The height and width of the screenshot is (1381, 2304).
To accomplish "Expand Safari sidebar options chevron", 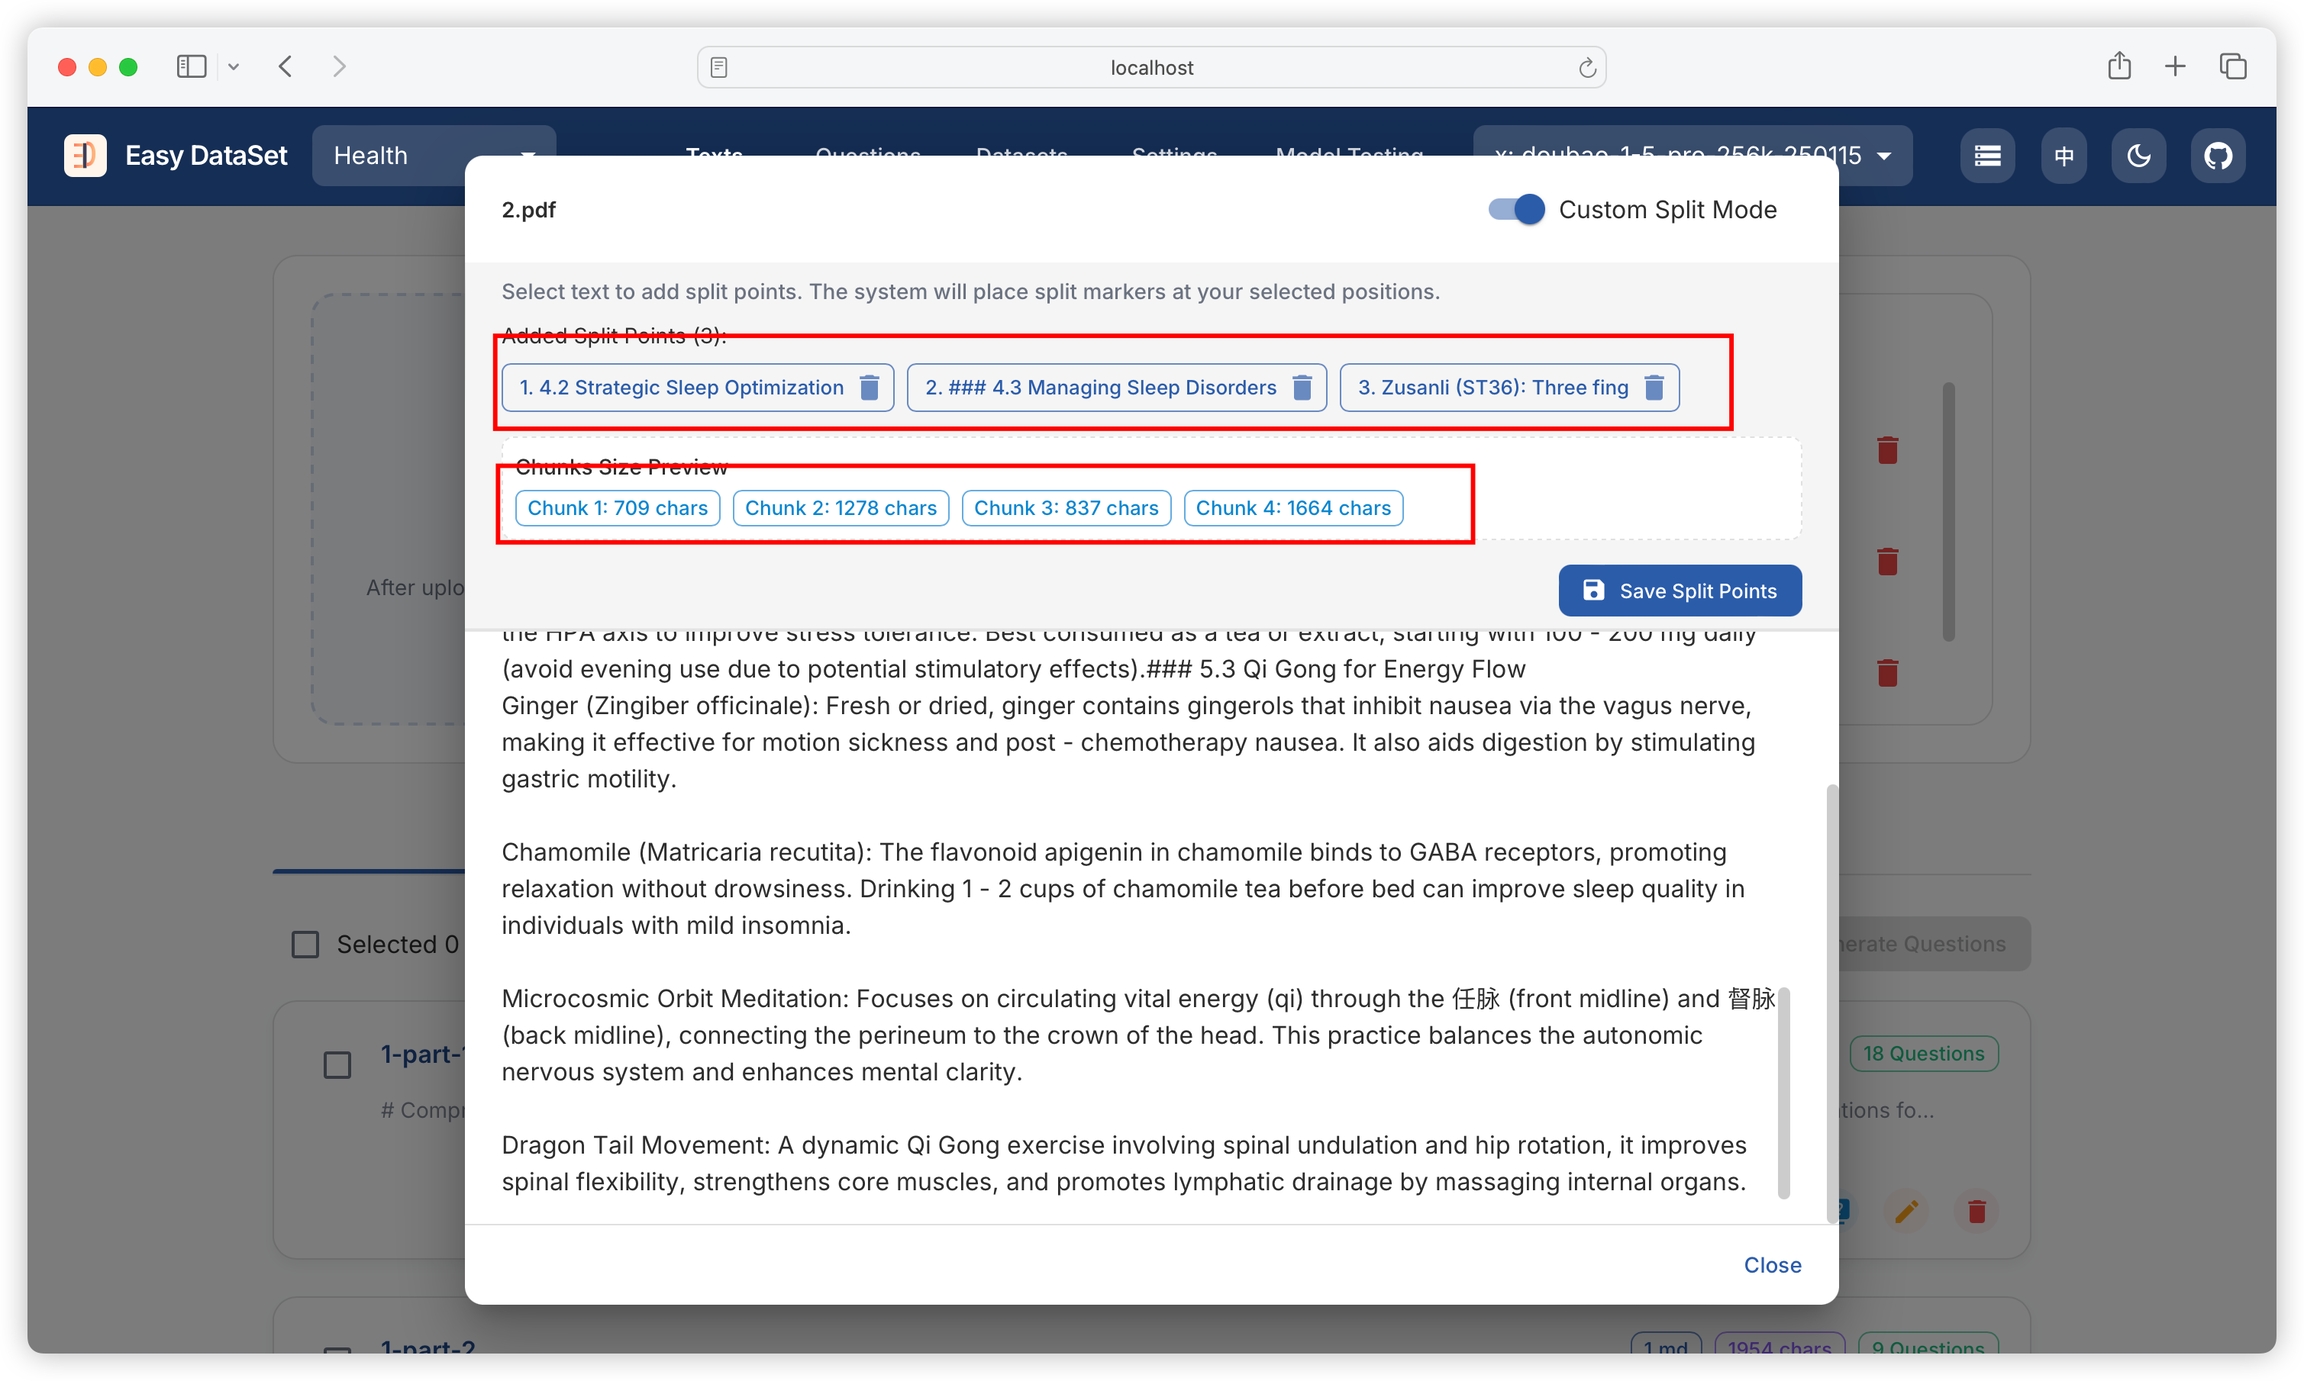I will tap(233, 67).
